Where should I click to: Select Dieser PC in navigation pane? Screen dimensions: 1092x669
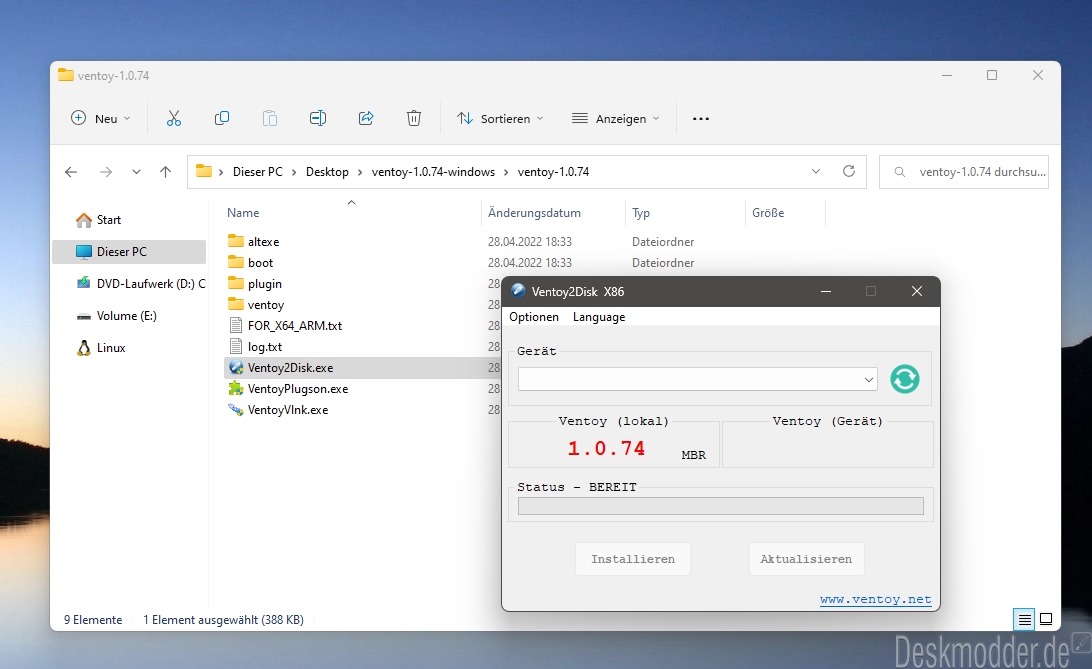coord(129,251)
